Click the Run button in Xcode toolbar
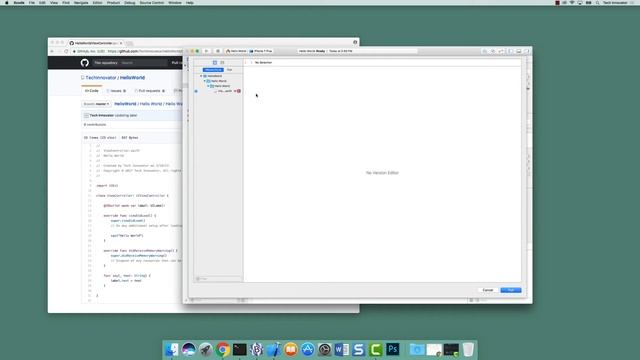 coord(207,51)
